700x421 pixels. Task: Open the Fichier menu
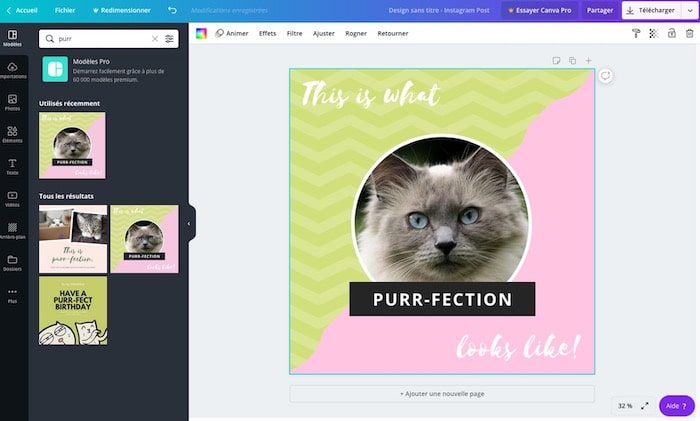(65, 10)
